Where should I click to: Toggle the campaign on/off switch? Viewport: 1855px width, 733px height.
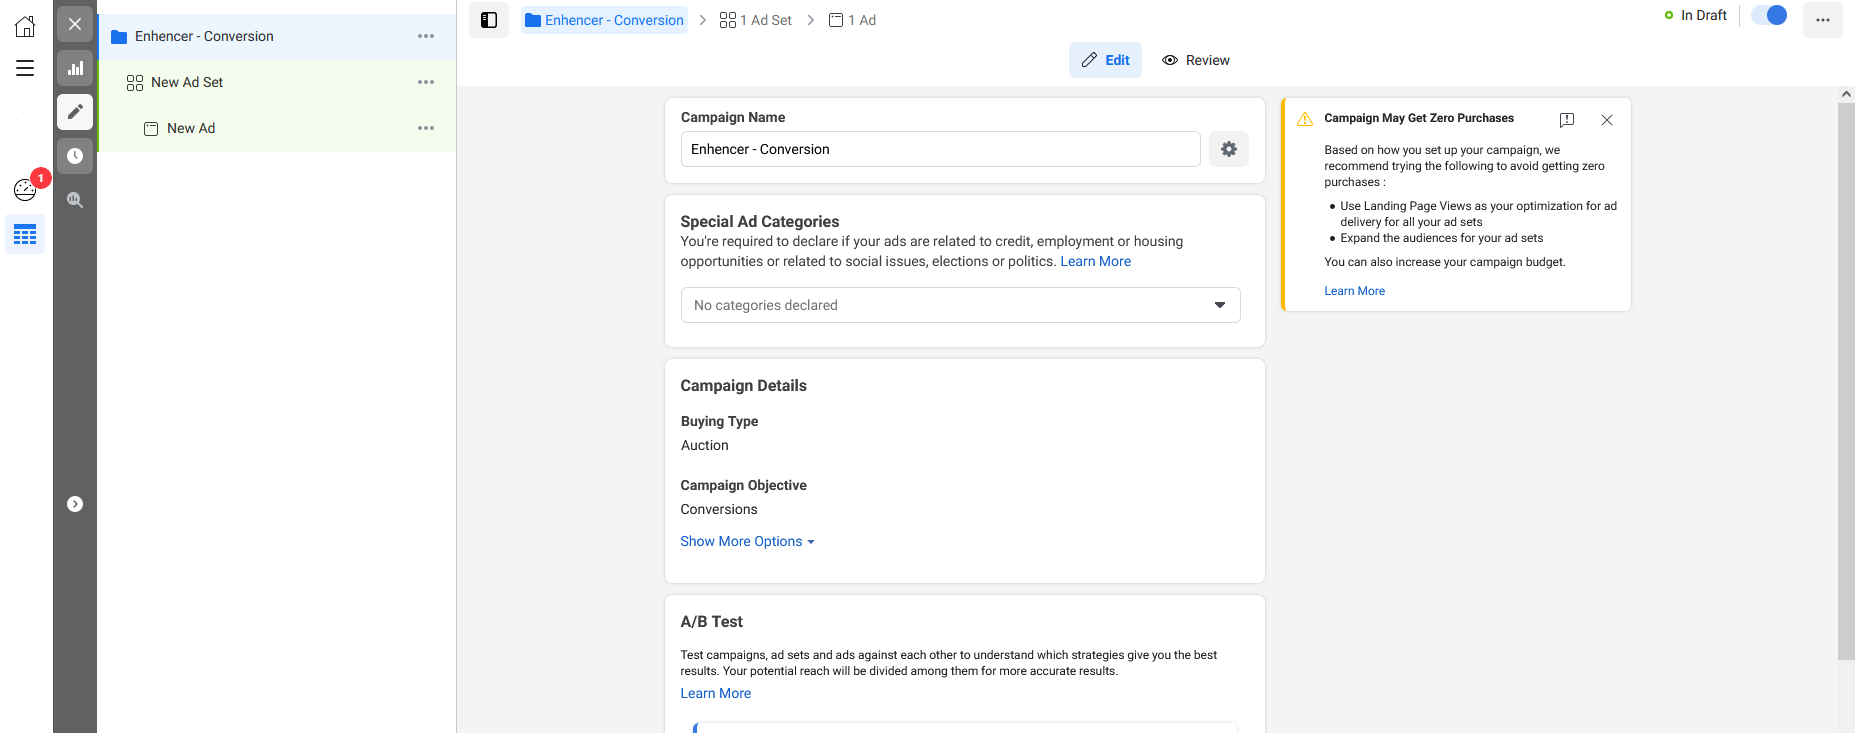pyautogui.click(x=1769, y=15)
